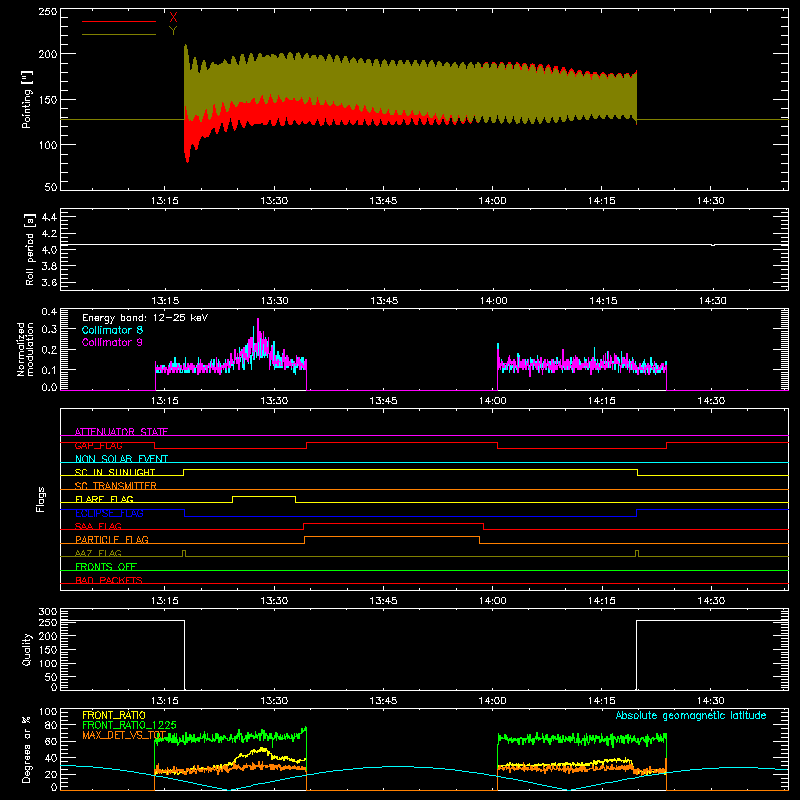
Task: Click the 3.6 tick on Roll period axis
Action: [49, 282]
